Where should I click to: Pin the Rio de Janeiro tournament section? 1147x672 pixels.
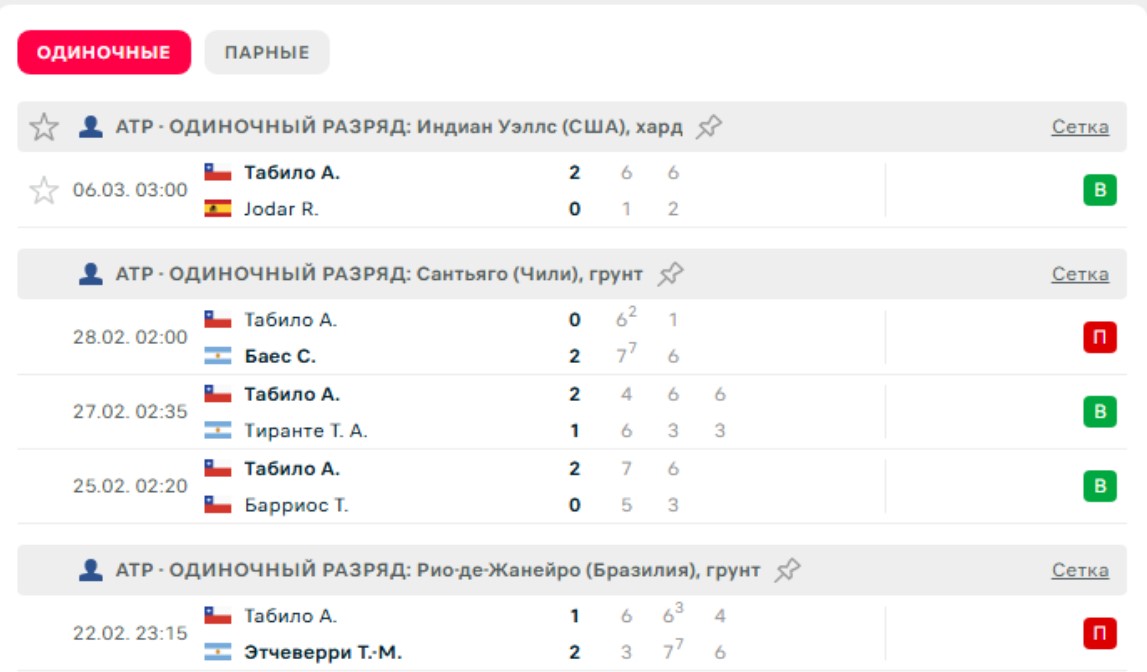click(788, 570)
